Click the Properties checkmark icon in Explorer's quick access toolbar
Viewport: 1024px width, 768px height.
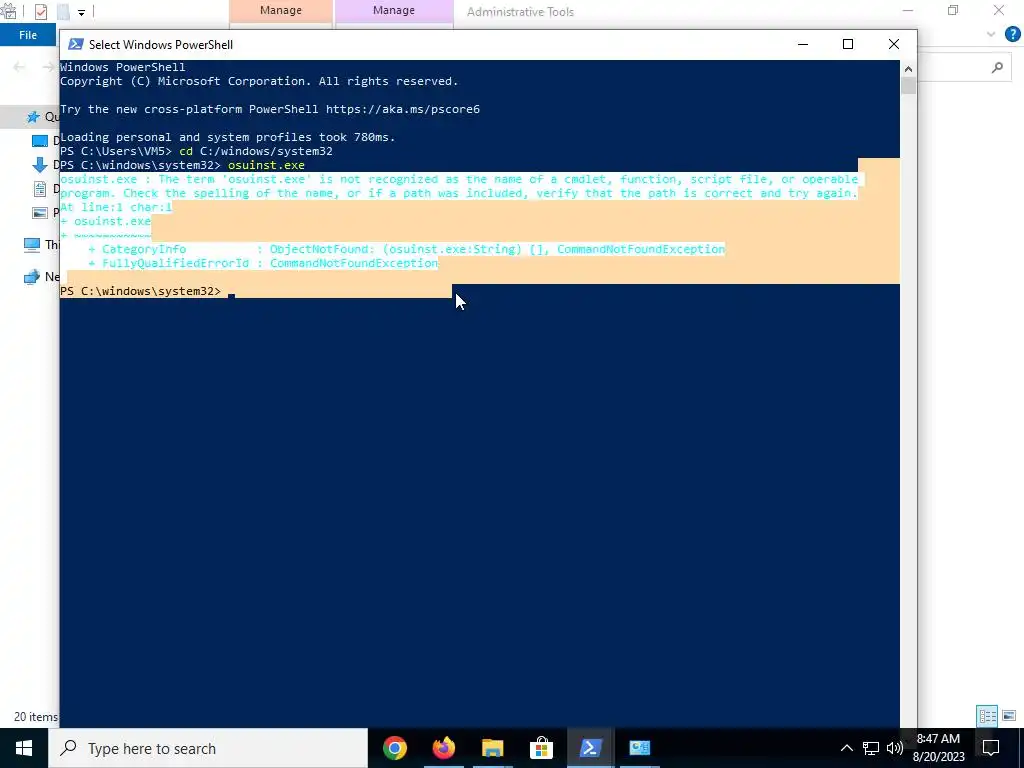click(40, 12)
